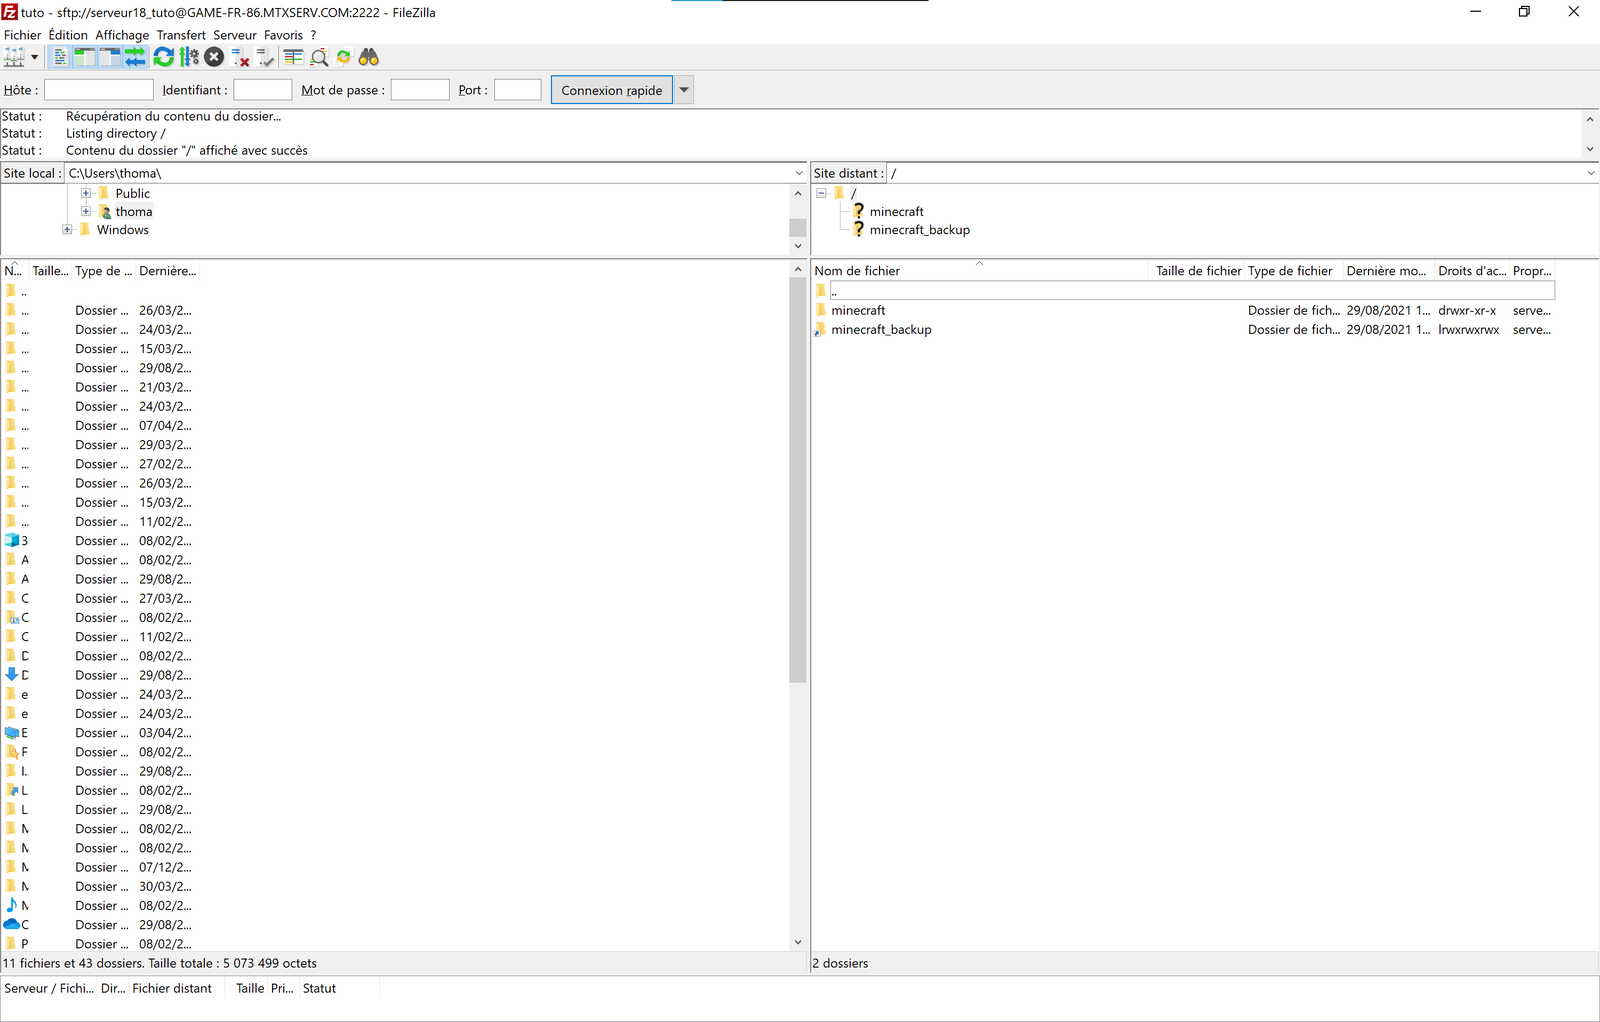Image resolution: width=1600 pixels, height=1022 pixels.
Task: Open the Fichier menu
Action: click(22, 35)
